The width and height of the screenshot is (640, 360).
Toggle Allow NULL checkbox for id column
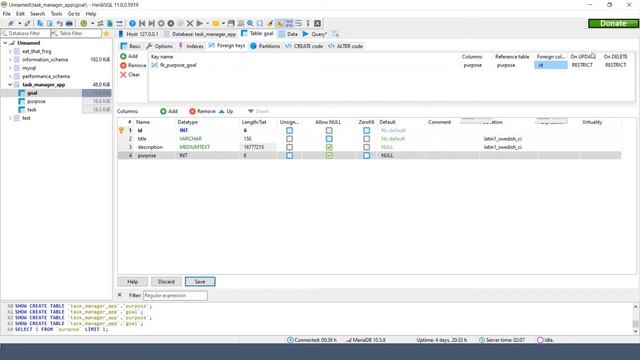click(329, 131)
